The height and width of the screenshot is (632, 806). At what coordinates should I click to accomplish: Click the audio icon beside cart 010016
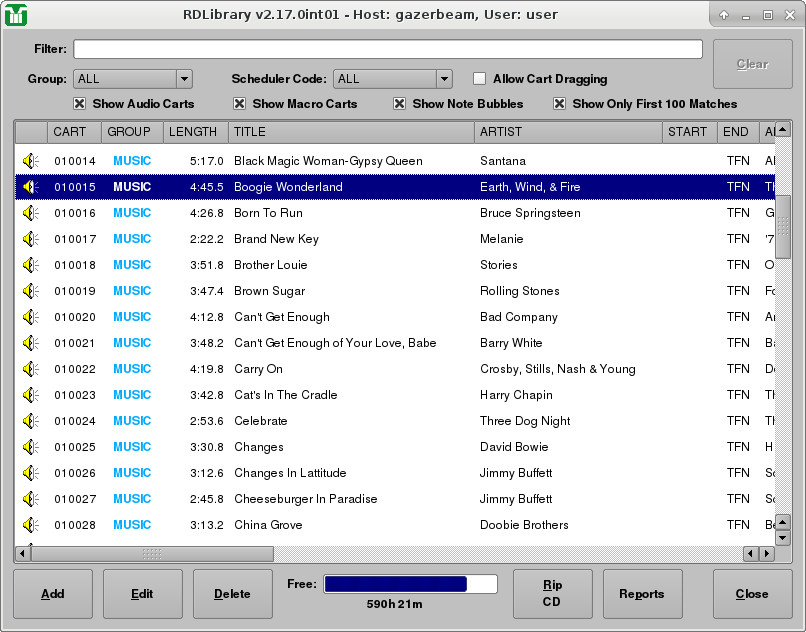point(30,213)
